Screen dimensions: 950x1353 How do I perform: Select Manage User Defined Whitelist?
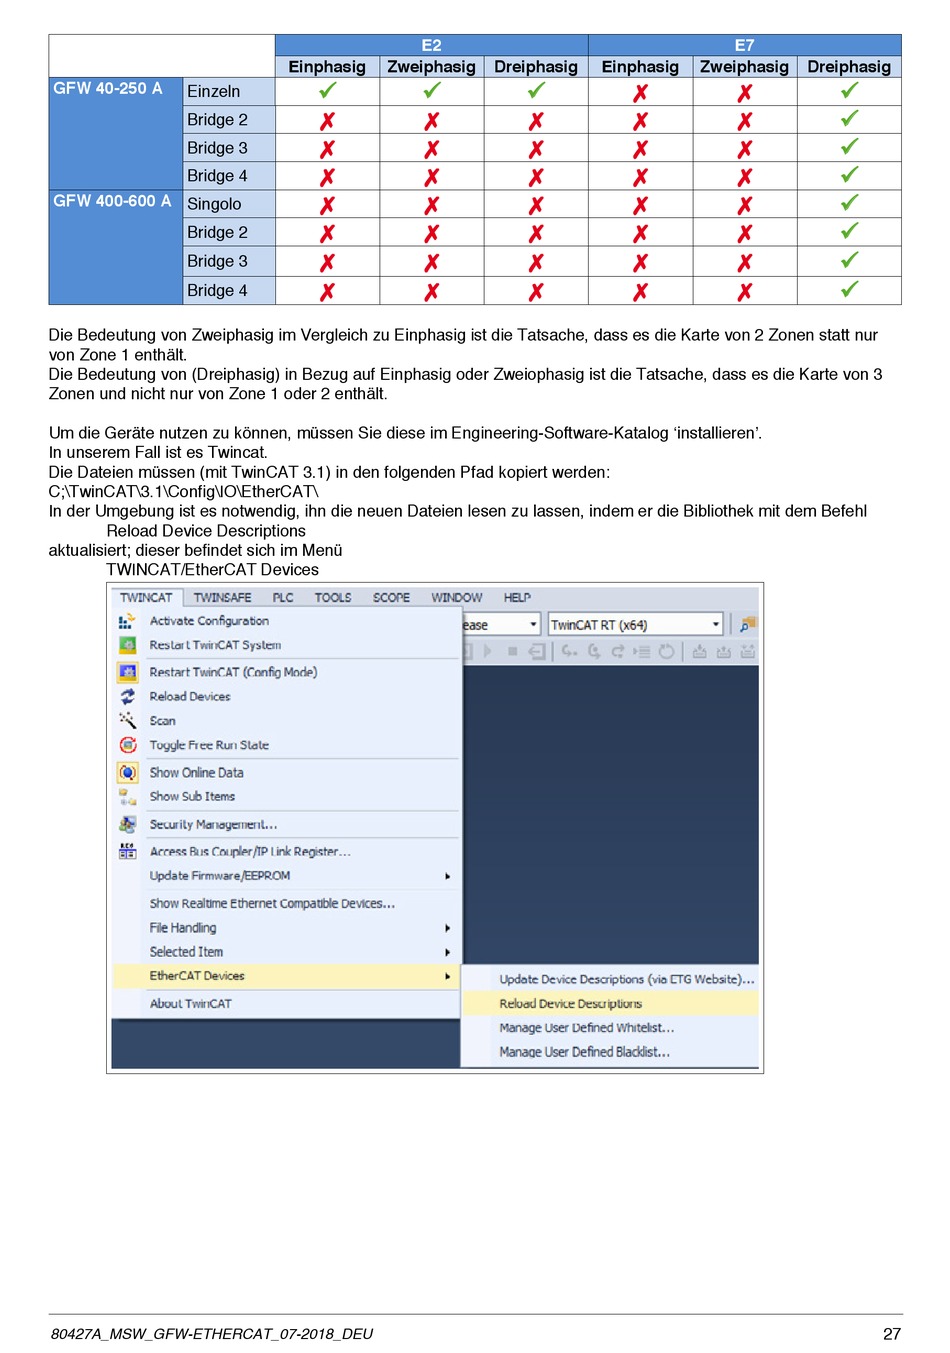(610, 1027)
